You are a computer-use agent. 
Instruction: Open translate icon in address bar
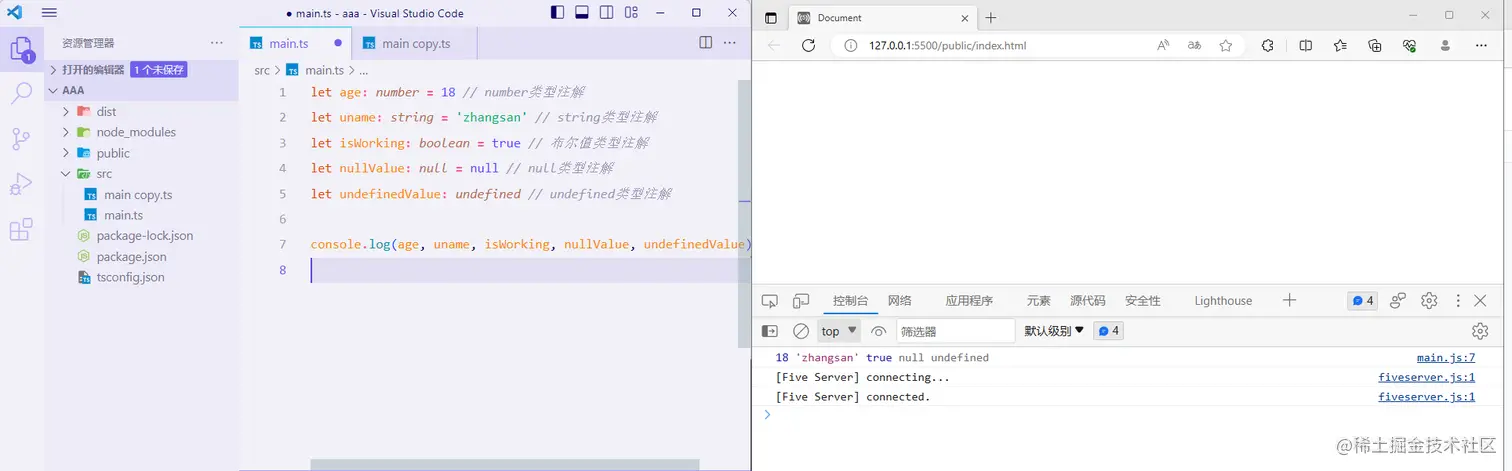click(1194, 45)
